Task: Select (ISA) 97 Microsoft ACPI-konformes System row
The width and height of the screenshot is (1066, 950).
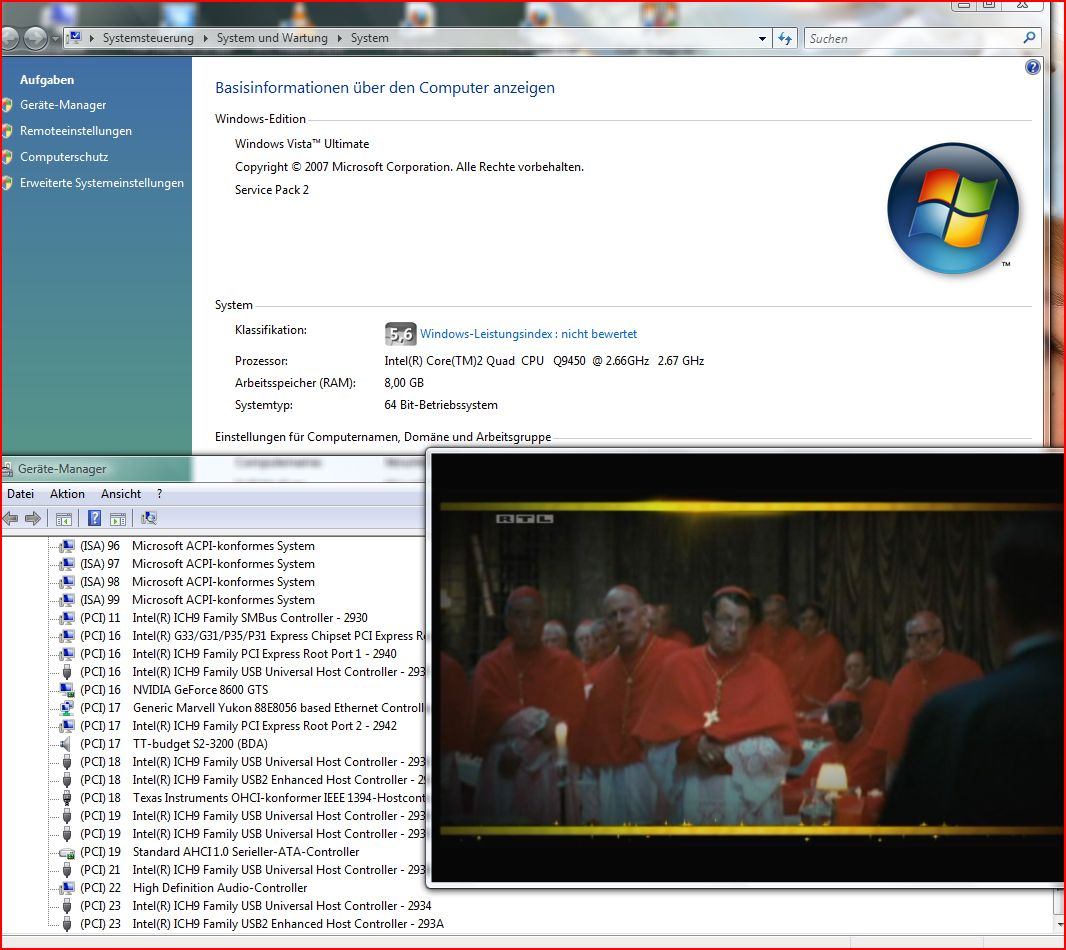Action: pos(197,564)
